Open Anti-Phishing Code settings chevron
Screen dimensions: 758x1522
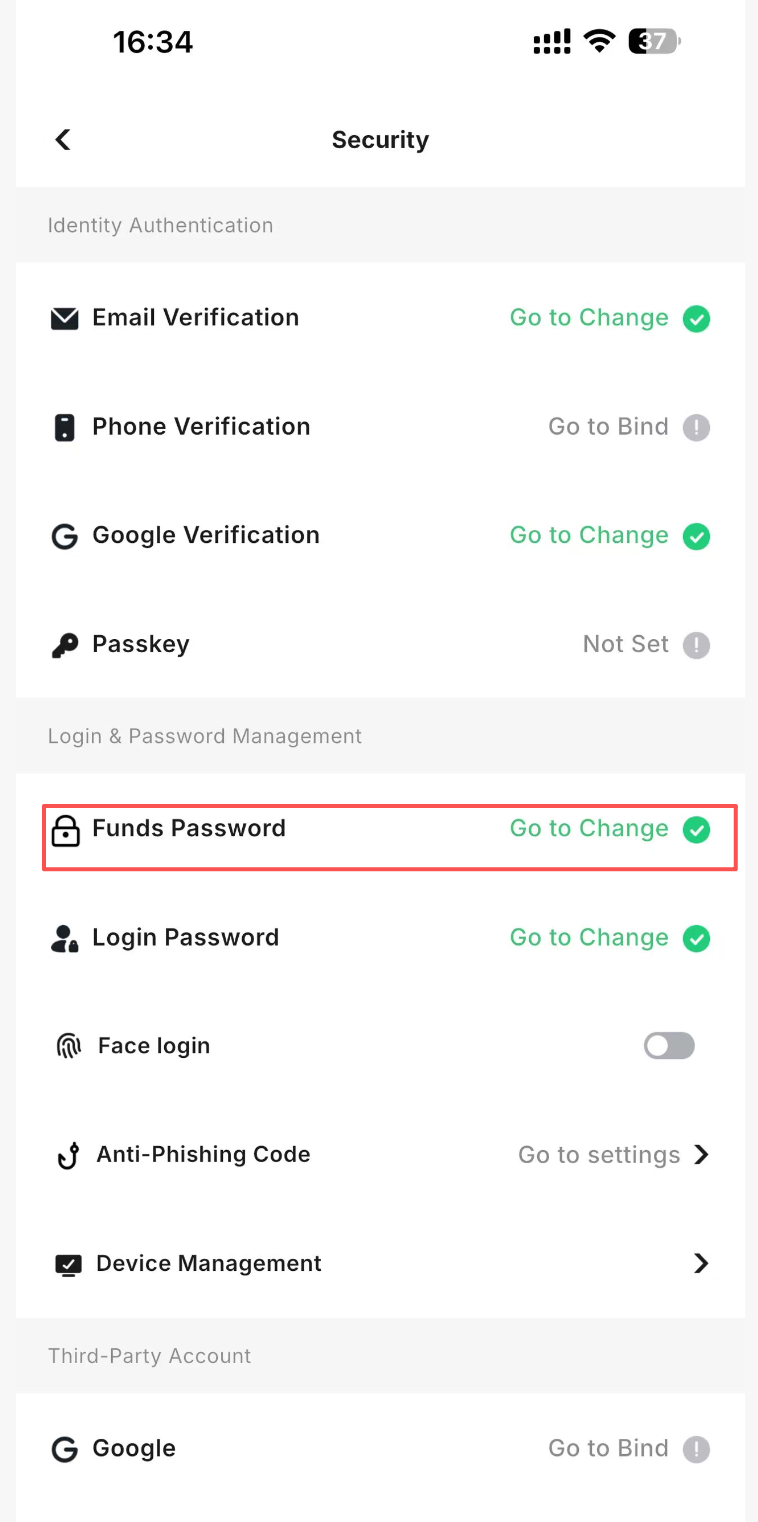pos(701,1155)
